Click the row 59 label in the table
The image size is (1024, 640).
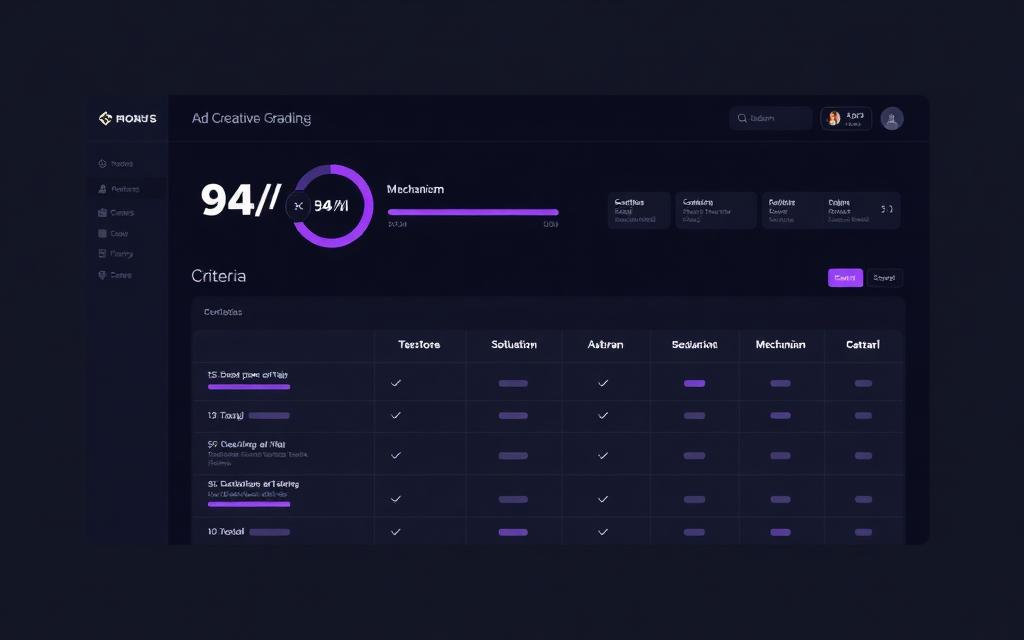247,444
